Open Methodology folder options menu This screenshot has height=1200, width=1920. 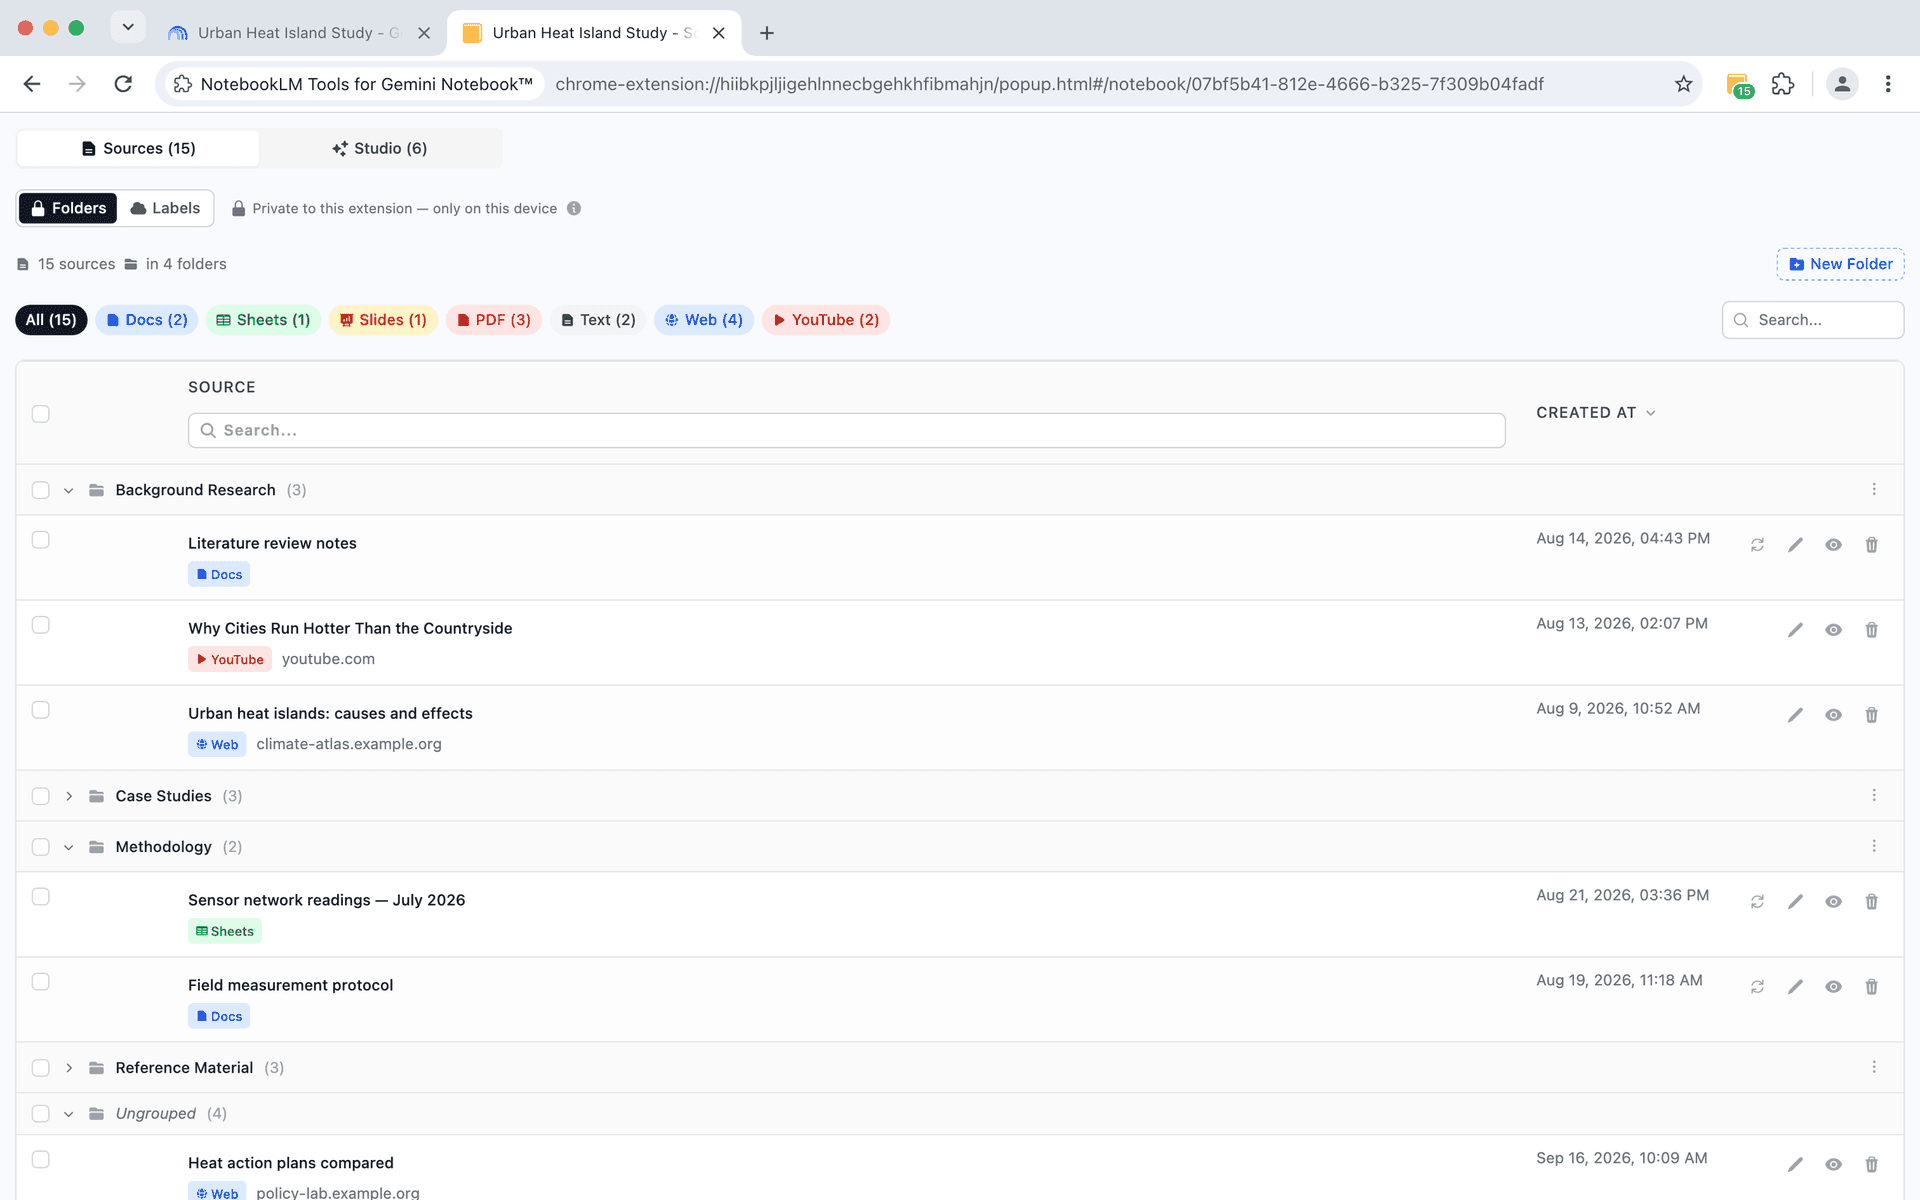click(1874, 846)
